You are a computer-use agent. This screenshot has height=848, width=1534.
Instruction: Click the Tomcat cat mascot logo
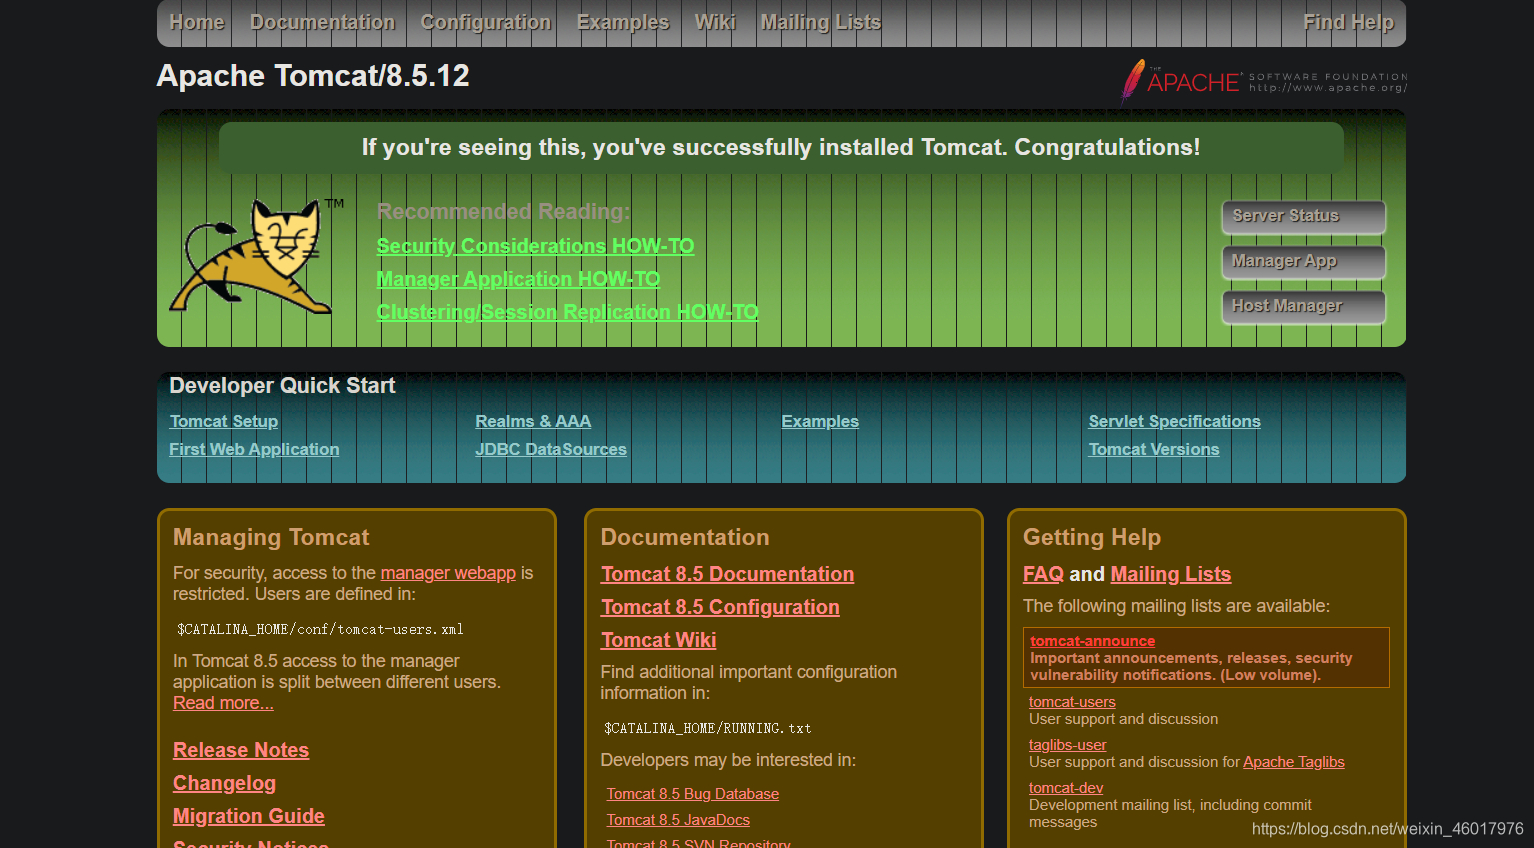pos(256,256)
